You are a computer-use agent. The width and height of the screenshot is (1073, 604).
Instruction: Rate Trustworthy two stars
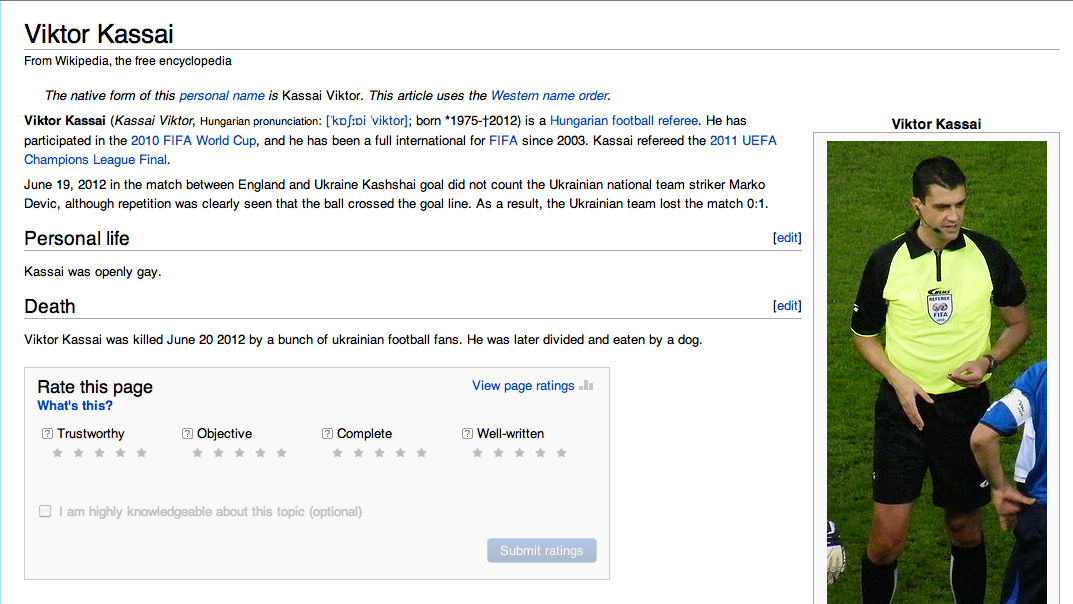(x=79, y=453)
